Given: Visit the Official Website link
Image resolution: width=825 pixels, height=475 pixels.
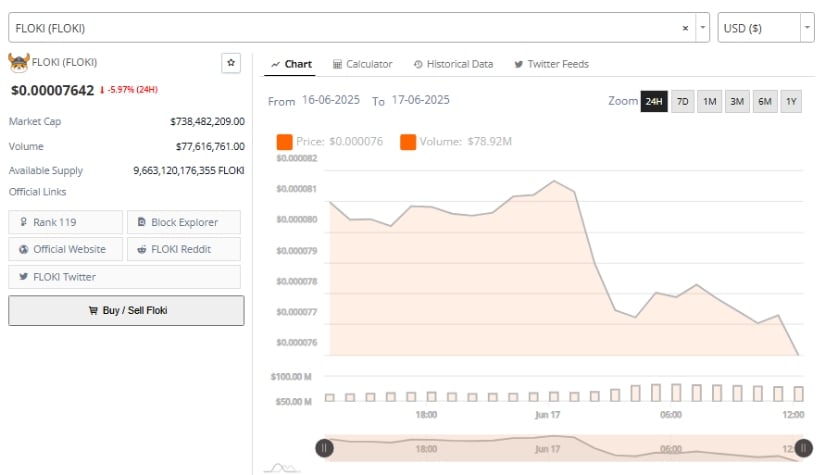Looking at the screenshot, I should tap(65, 249).
